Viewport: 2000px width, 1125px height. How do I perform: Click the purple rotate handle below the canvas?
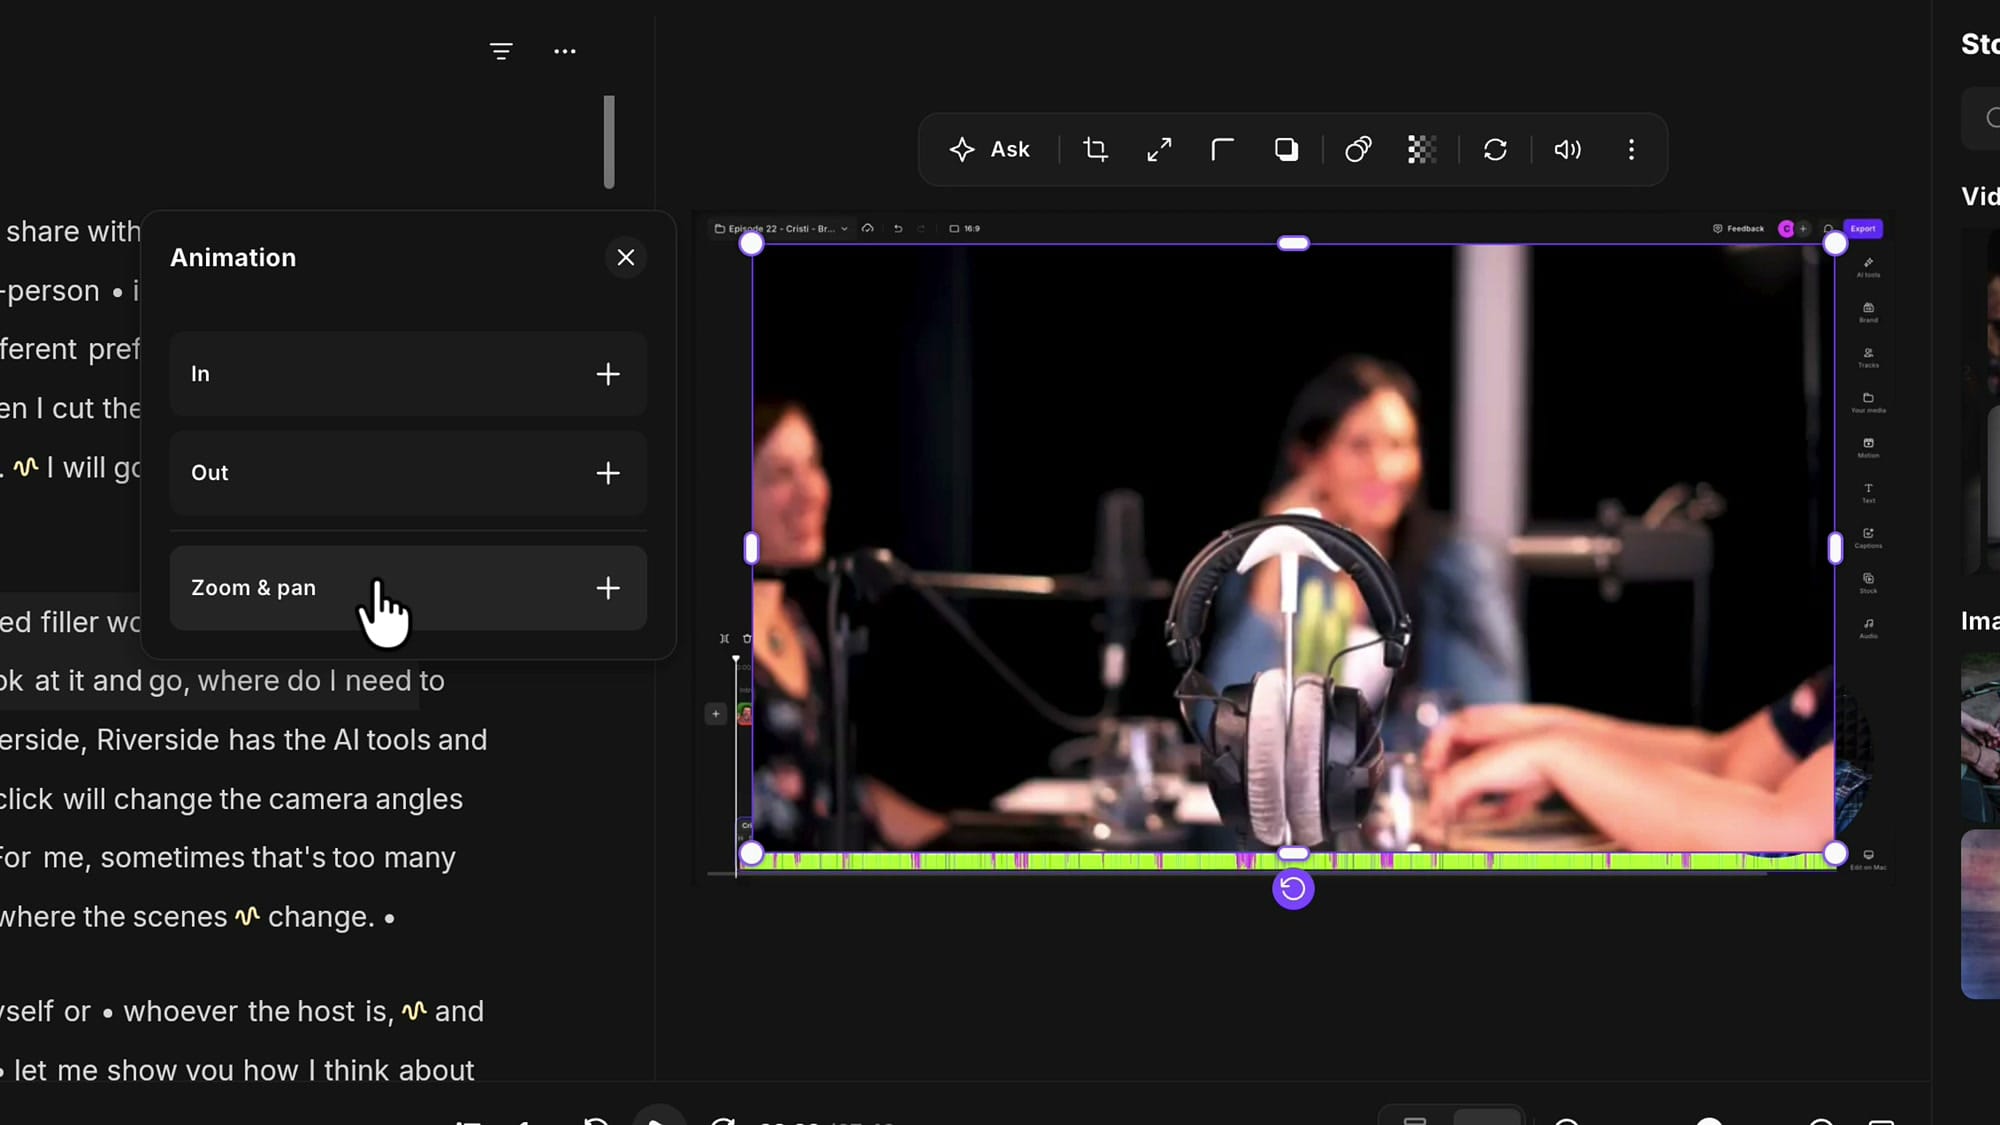tap(1293, 889)
